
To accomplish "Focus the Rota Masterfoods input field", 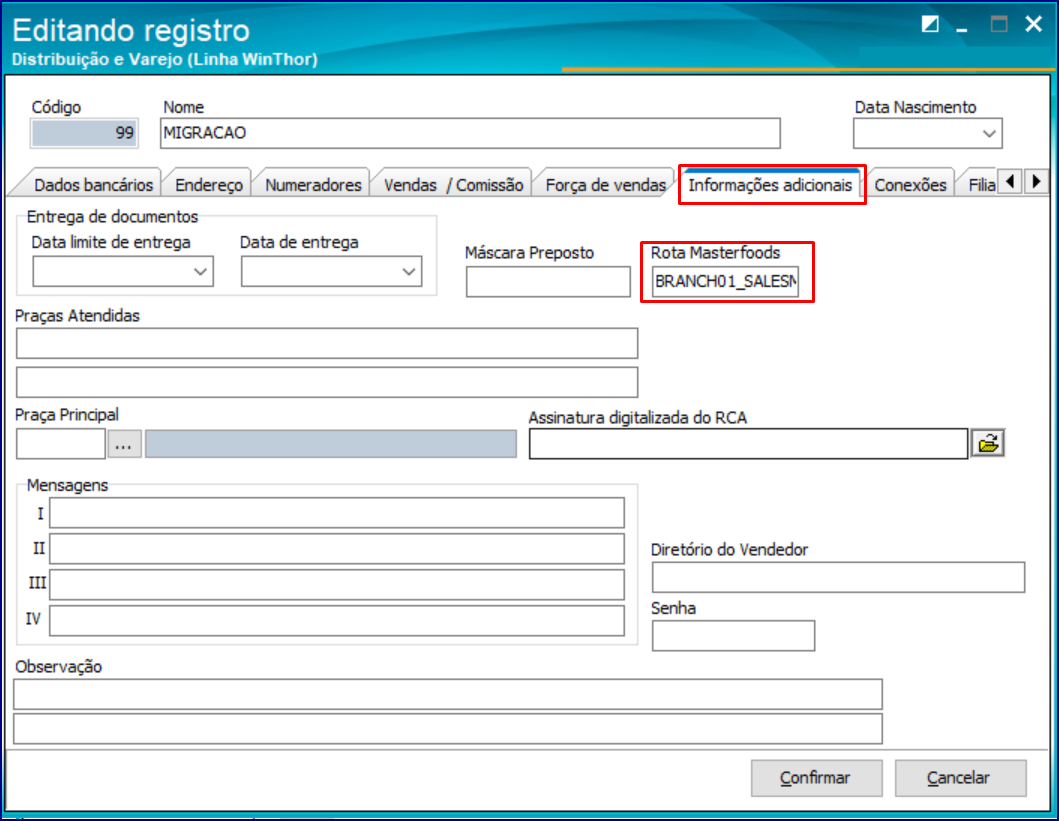I will coord(725,282).
